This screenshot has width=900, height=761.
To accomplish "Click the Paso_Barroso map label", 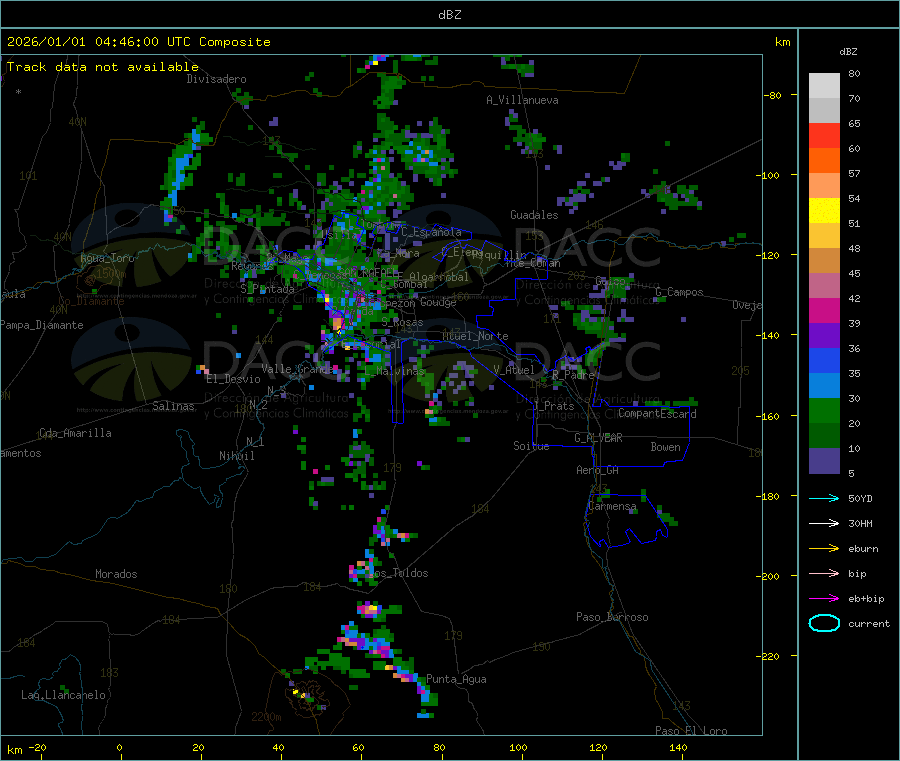I will click(x=612, y=617).
